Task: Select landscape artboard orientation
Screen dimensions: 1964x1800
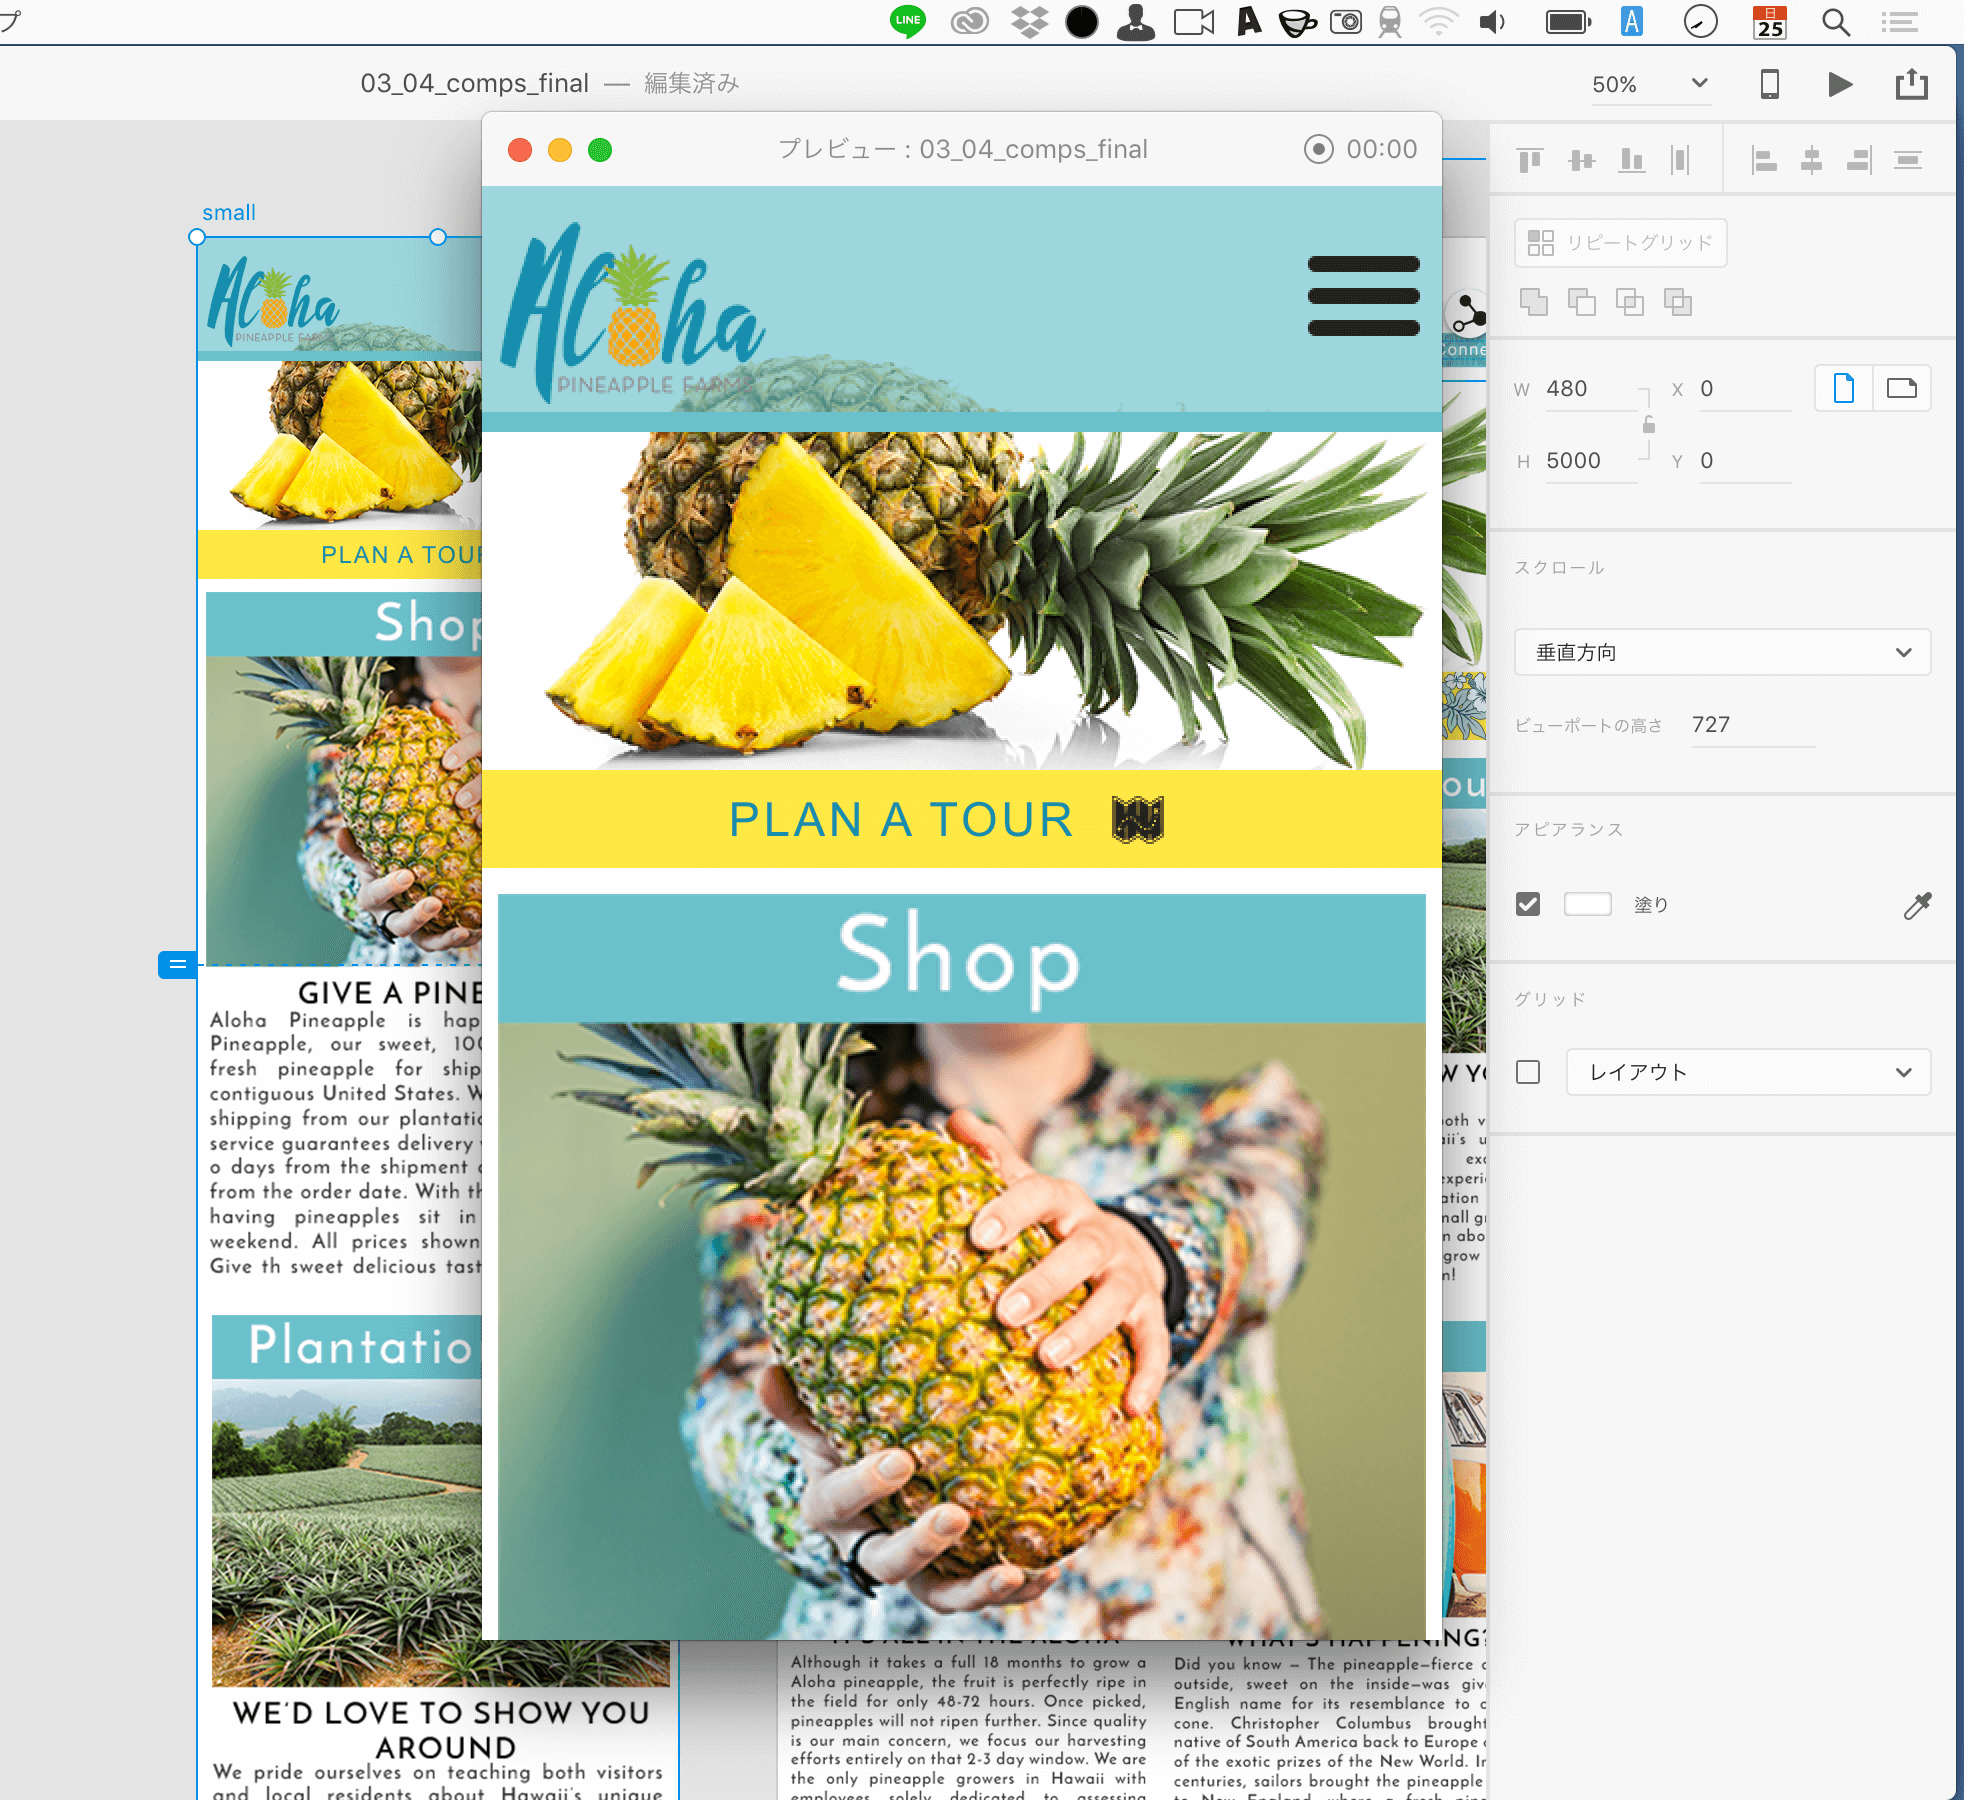Action: [x=1902, y=388]
